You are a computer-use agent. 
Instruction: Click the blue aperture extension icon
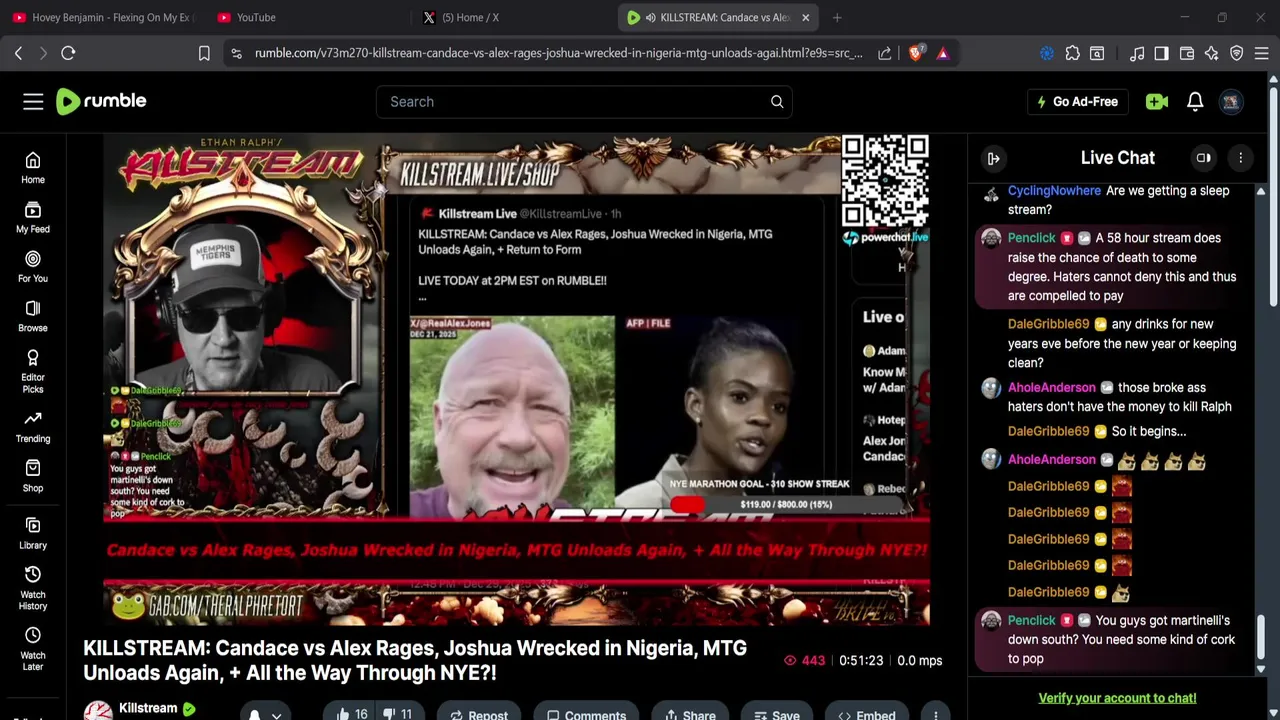click(x=1047, y=53)
